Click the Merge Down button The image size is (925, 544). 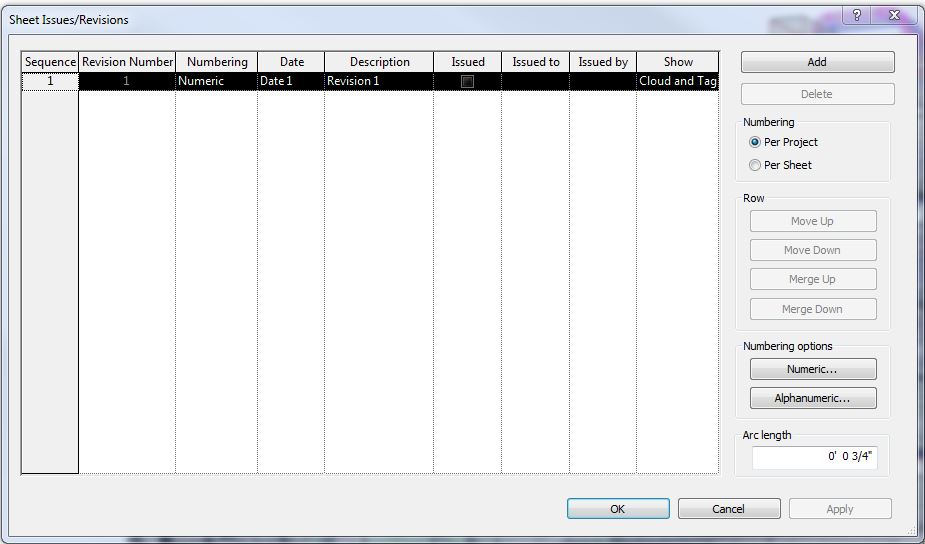[x=813, y=309]
